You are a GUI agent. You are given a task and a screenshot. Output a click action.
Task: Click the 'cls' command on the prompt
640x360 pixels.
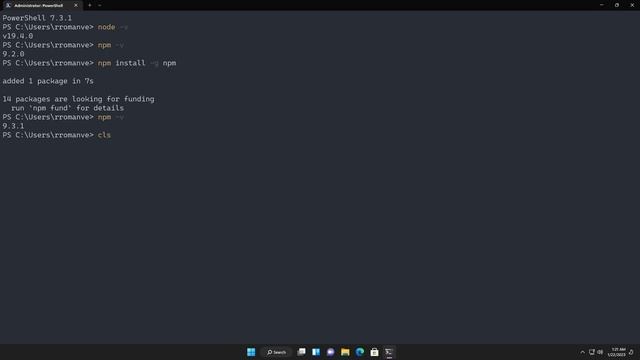click(x=104, y=135)
